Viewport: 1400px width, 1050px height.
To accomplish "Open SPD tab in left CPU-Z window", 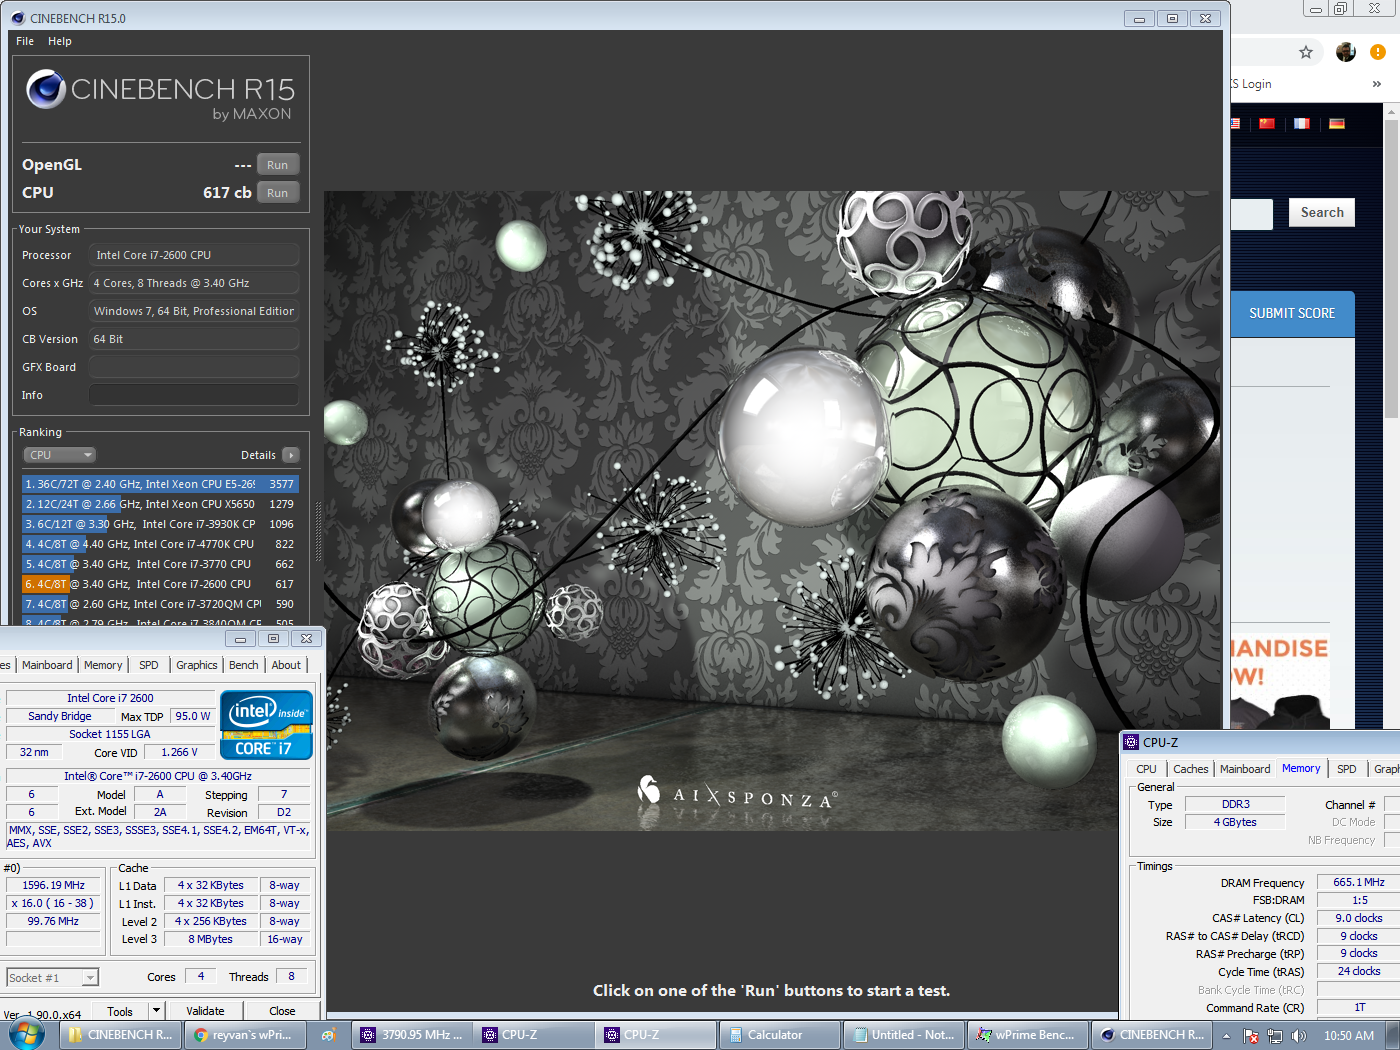I will [149, 665].
